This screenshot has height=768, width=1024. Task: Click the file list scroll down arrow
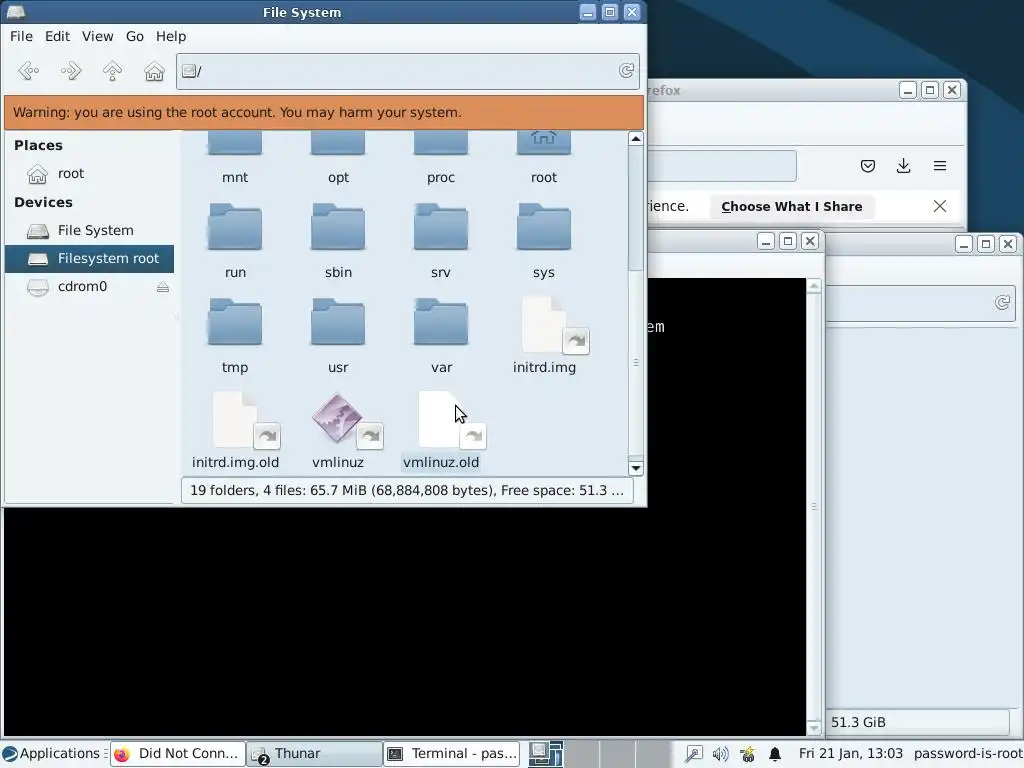pyautogui.click(x=635, y=468)
